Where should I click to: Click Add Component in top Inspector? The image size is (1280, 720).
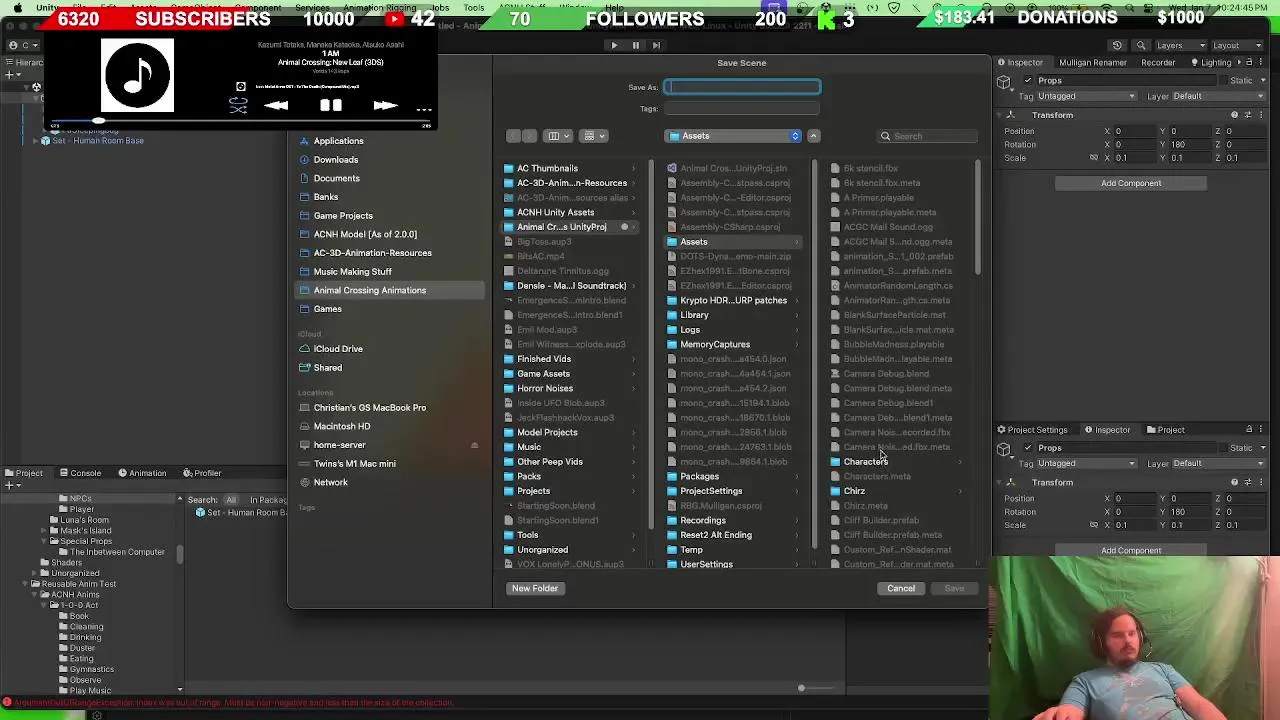pos(1131,183)
